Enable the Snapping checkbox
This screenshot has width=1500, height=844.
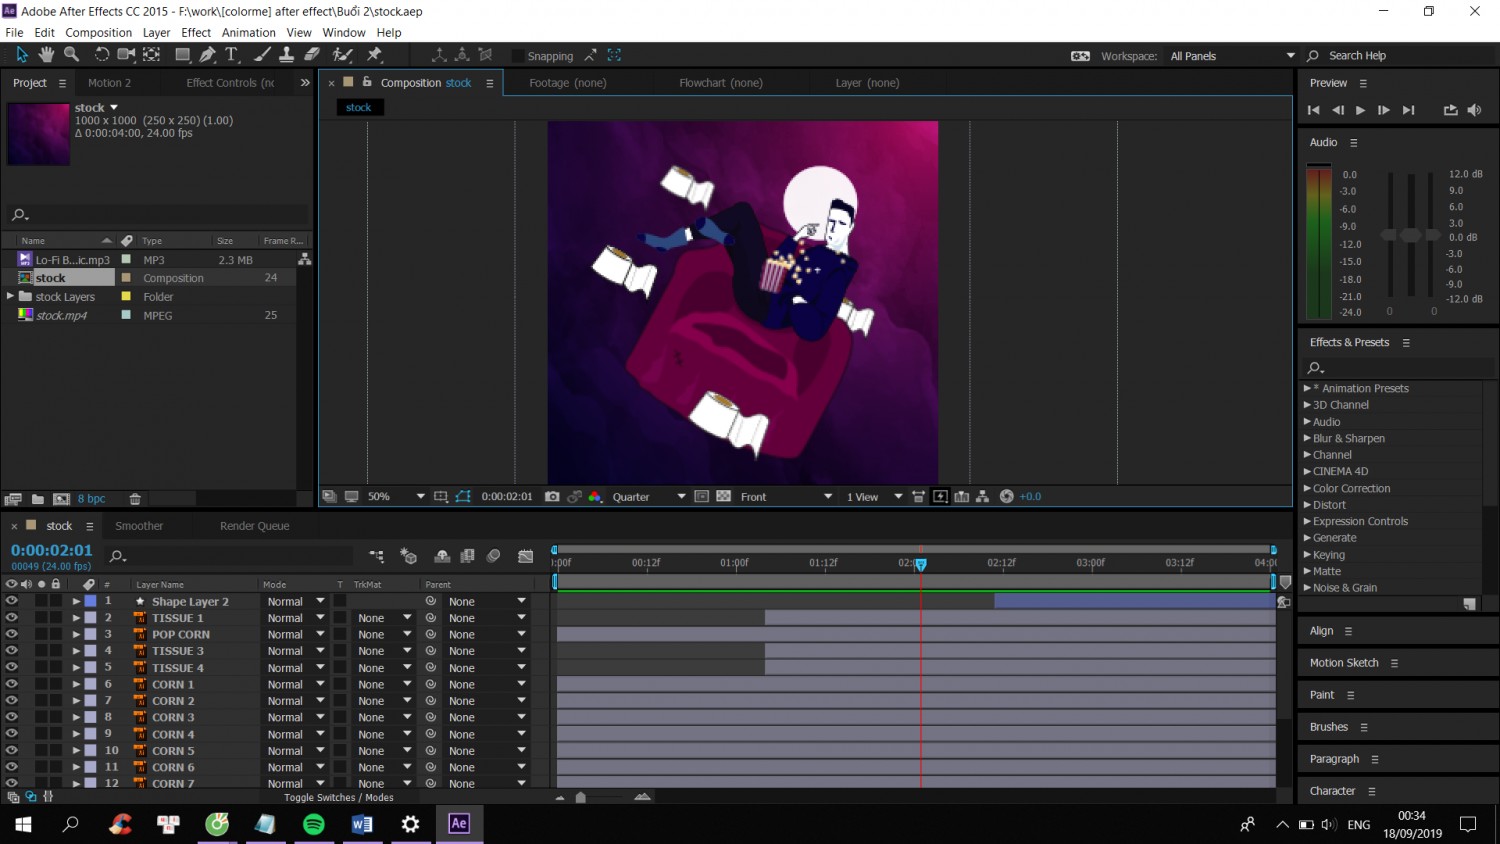pyautogui.click(x=518, y=56)
